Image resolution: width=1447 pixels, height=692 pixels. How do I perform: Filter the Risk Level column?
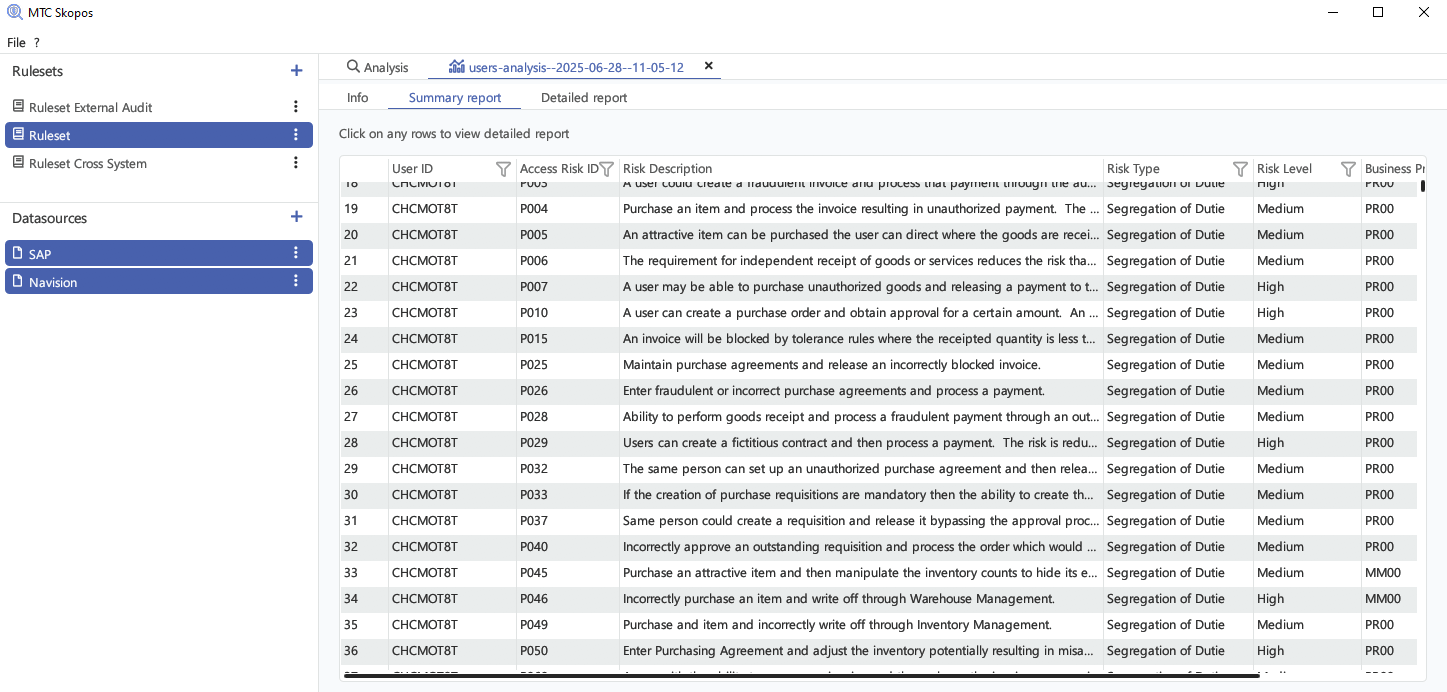1348,169
